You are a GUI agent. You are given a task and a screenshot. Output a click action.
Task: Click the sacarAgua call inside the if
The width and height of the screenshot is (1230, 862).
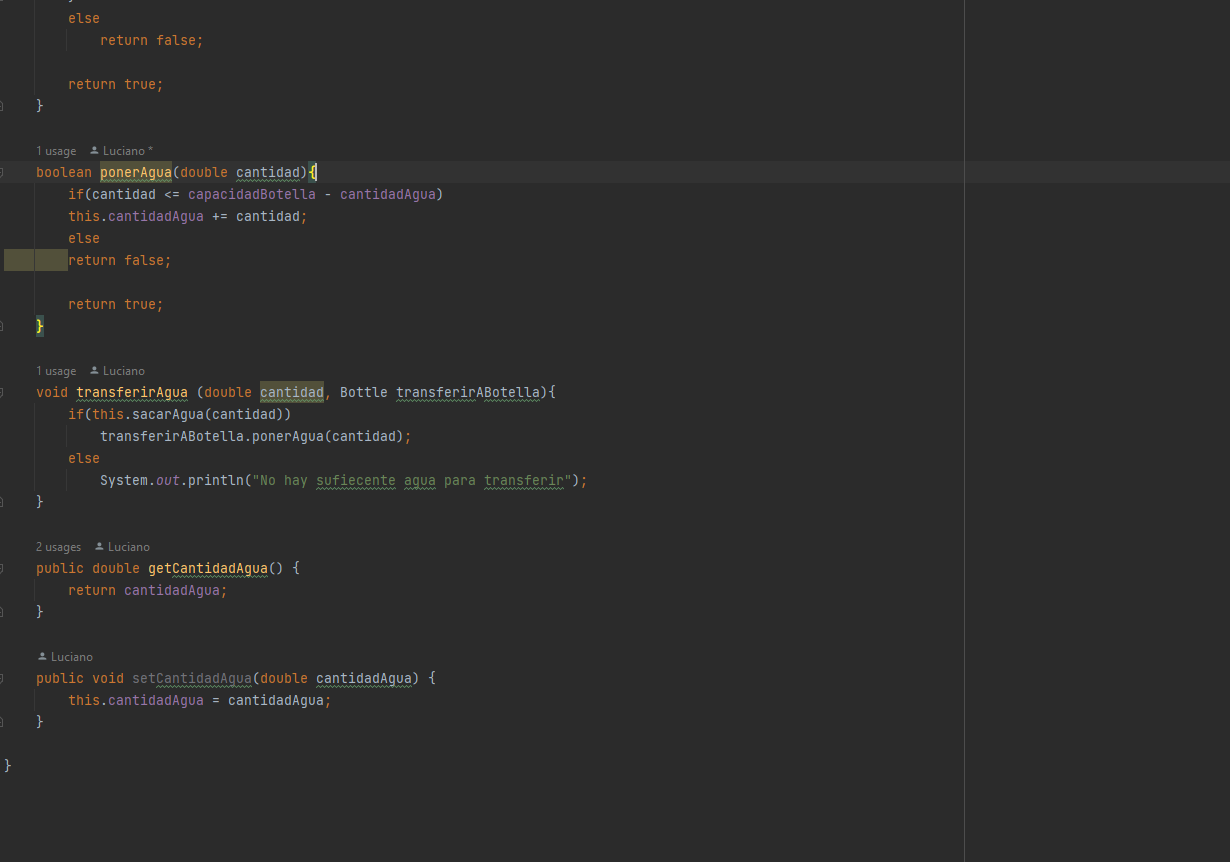coord(168,414)
